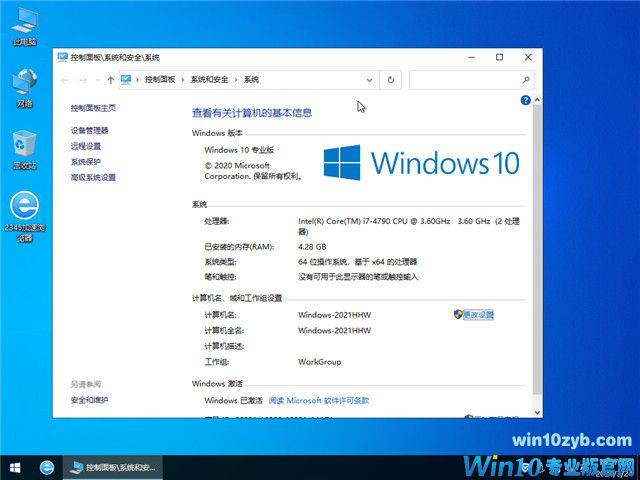Screen dimensions: 640x480
Task: Click the Windows 10 logo image
Action: (x=421, y=162)
